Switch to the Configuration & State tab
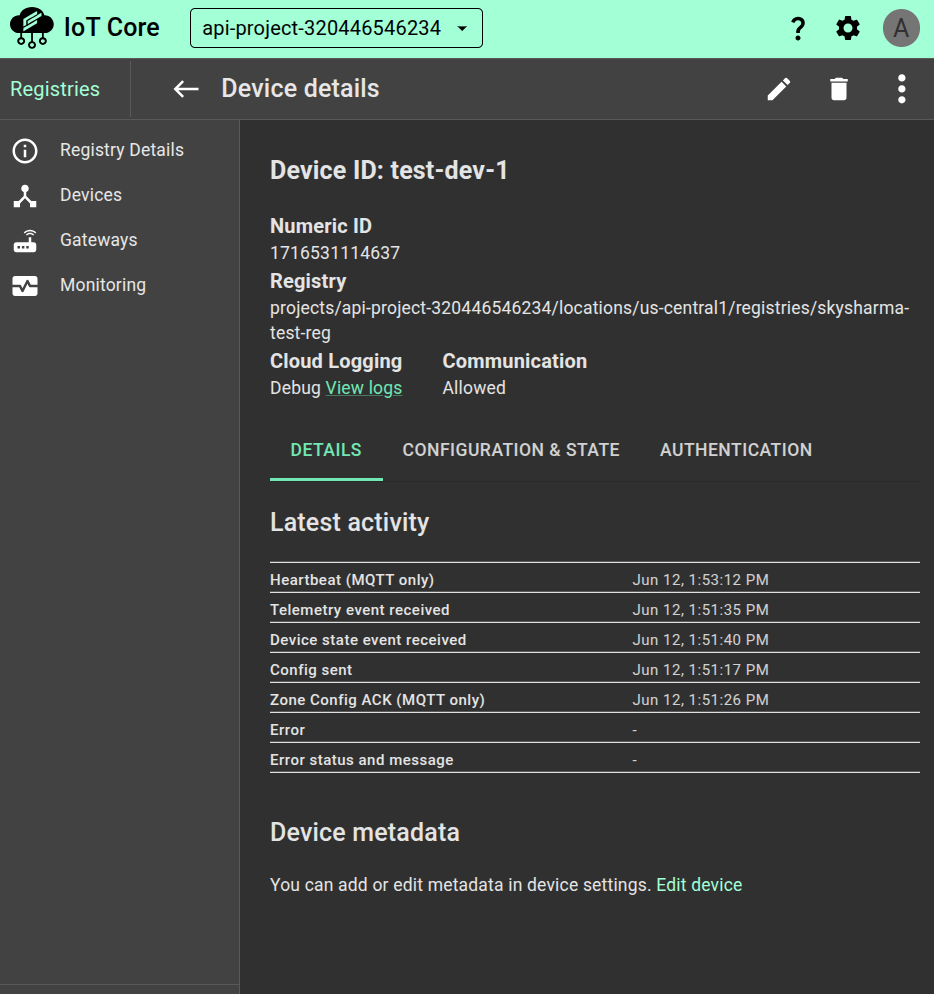934x994 pixels. tap(511, 450)
